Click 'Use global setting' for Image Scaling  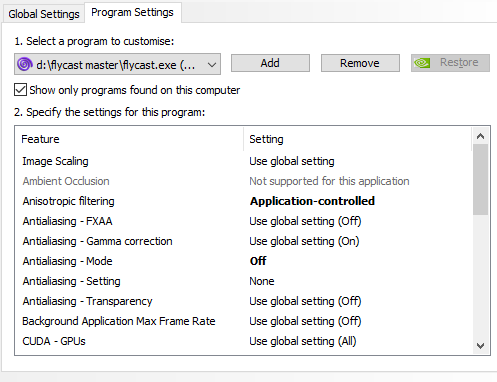point(292,161)
